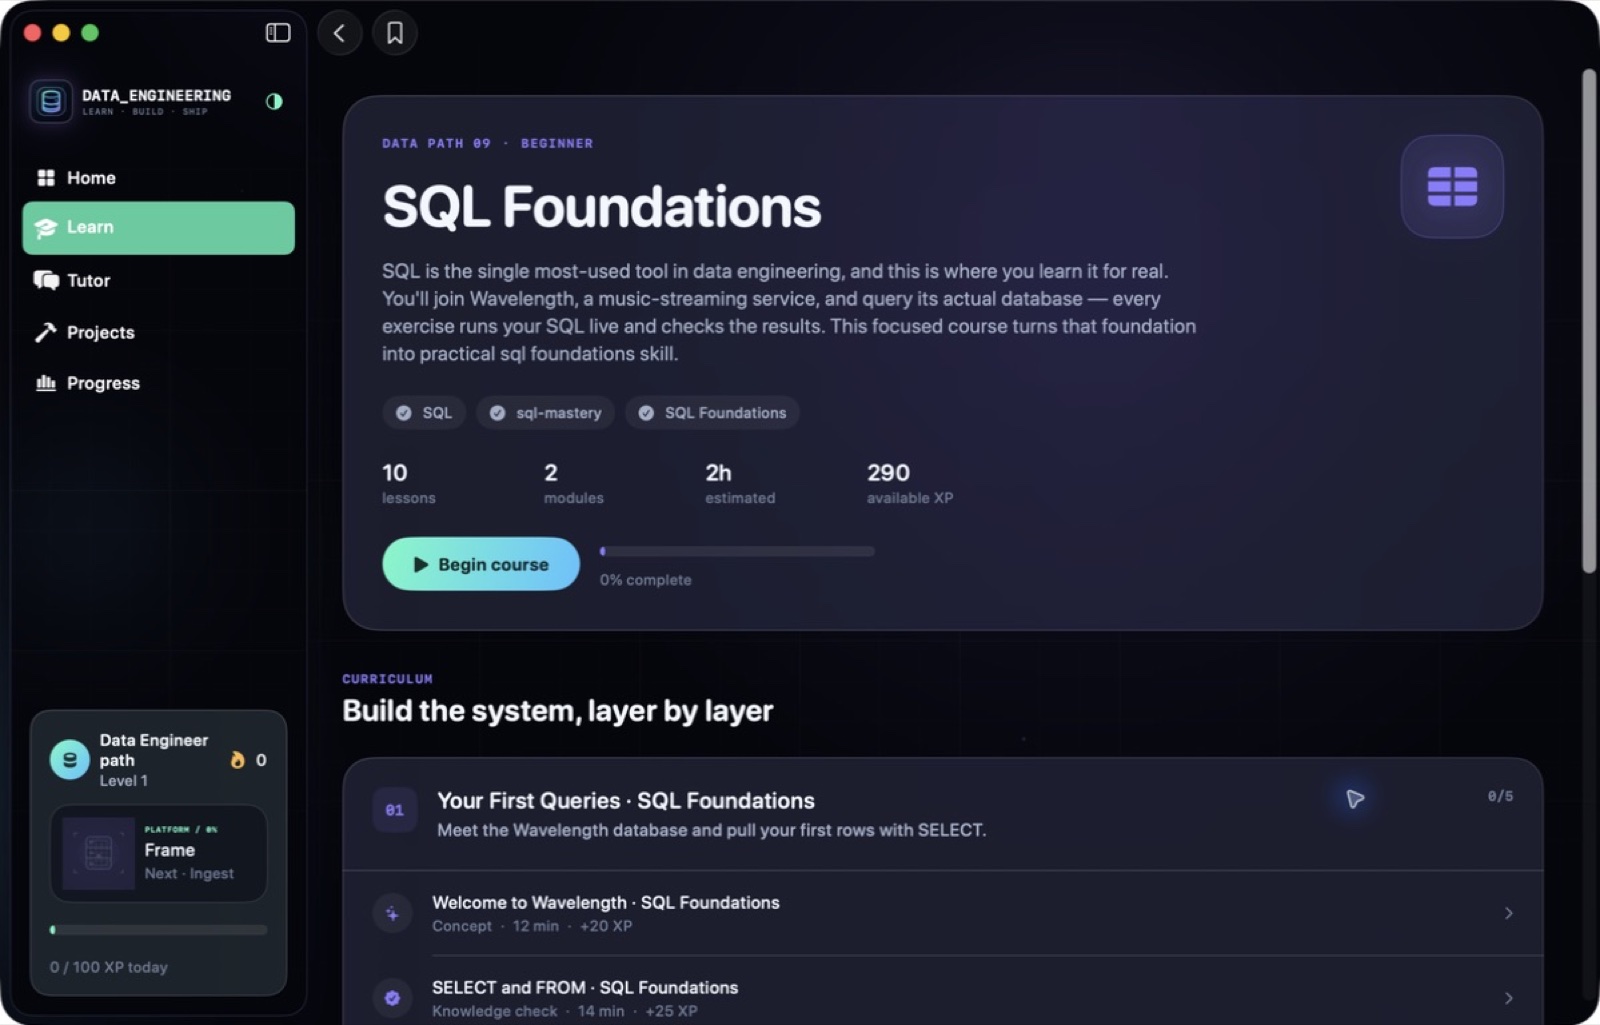Image resolution: width=1600 pixels, height=1025 pixels.
Task: Click the Knowledge check badge icon
Action: 392,998
